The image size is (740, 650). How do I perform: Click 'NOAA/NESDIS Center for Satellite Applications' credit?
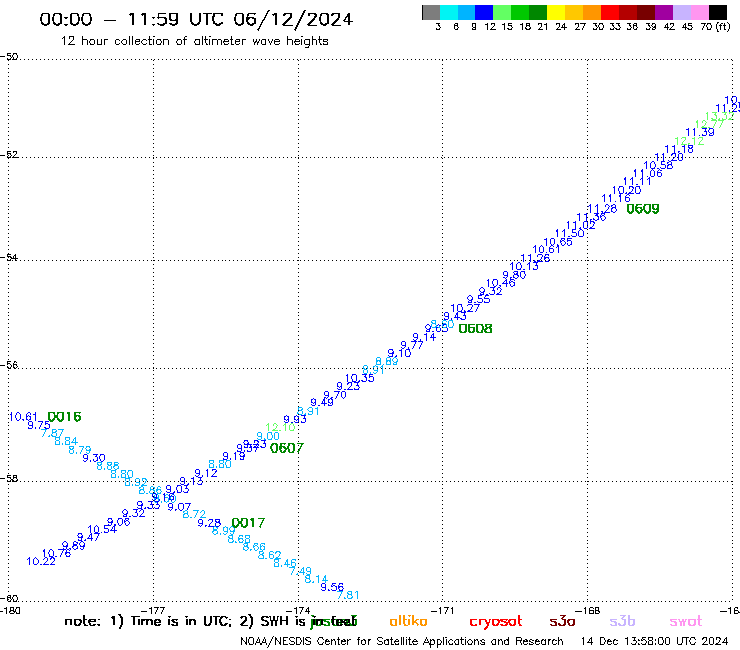point(362,642)
